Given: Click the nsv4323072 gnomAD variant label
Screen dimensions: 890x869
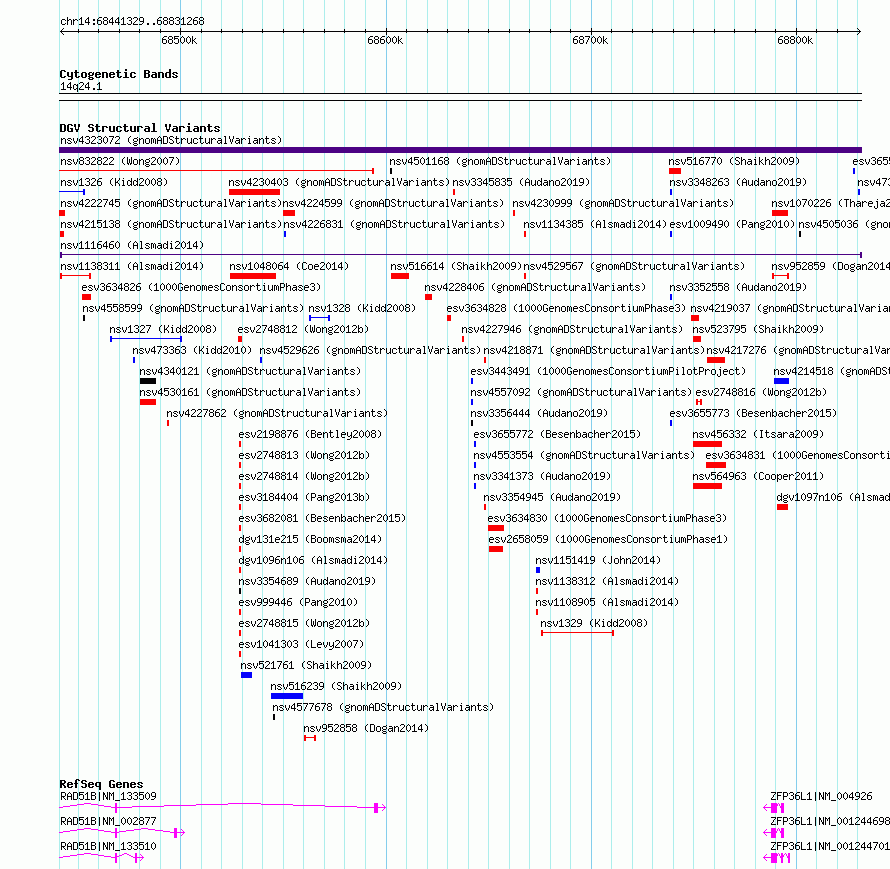Looking at the screenshot, I should click(x=171, y=140).
